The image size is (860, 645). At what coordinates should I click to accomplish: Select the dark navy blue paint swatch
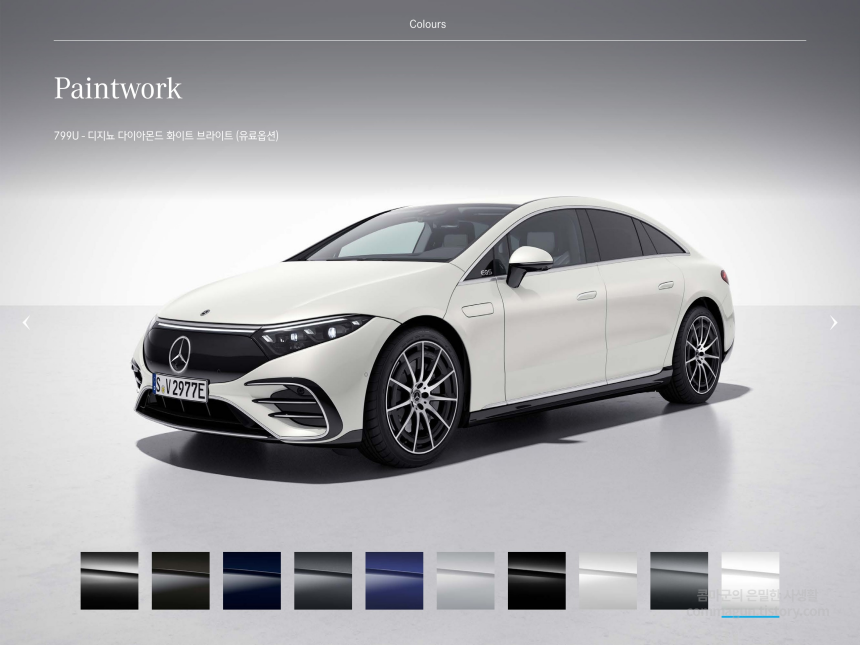[x=252, y=581]
